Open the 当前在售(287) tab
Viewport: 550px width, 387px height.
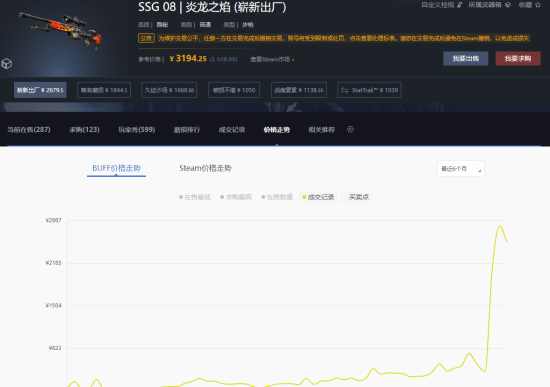pos(29,130)
